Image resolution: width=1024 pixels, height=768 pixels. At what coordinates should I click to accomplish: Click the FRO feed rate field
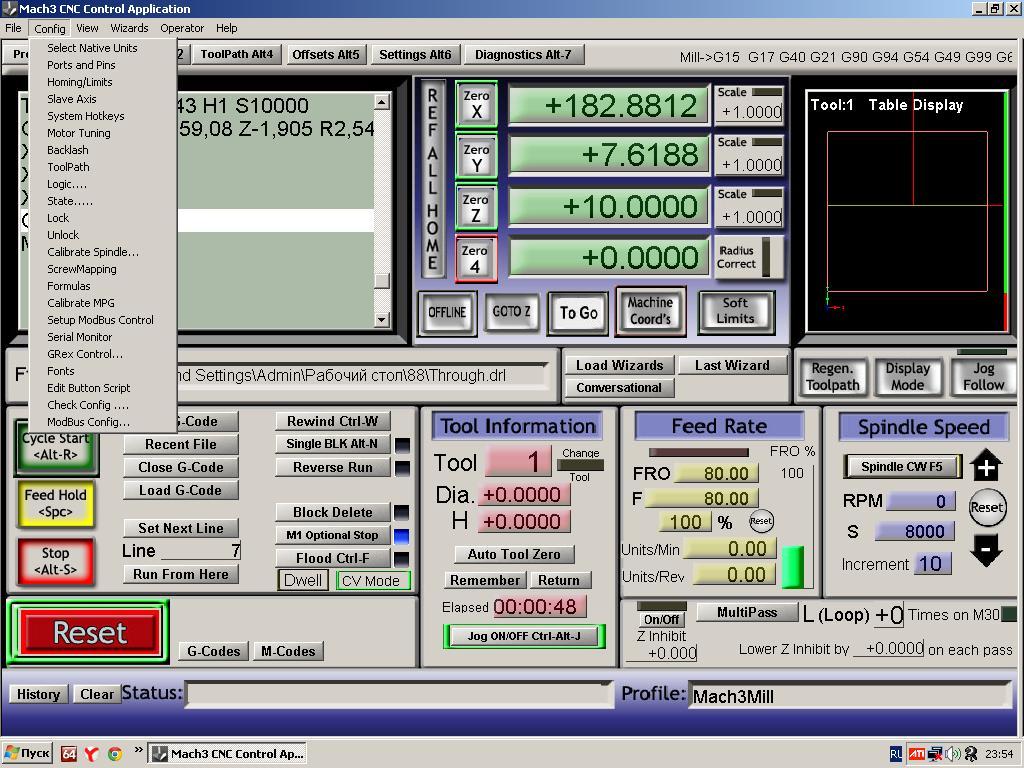coord(716,473)
